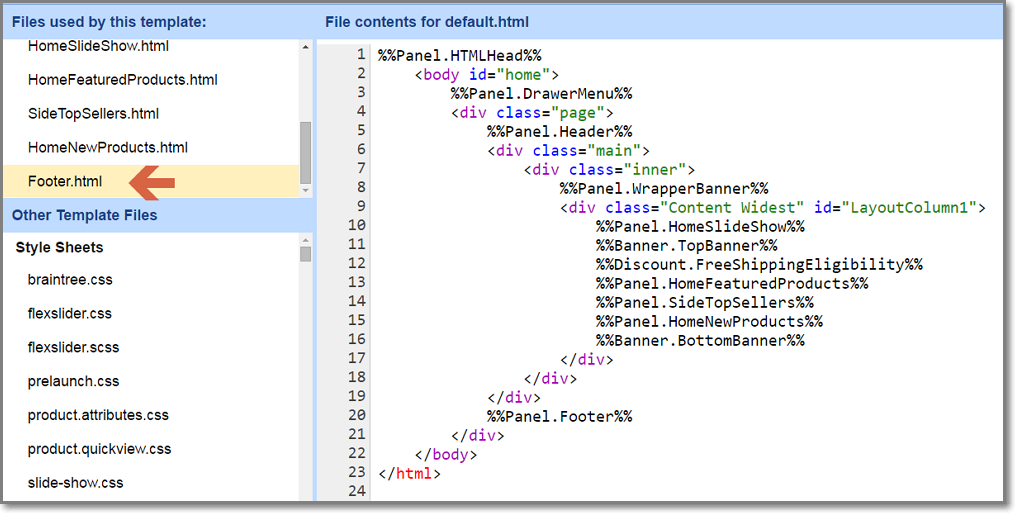1015x513 pixels.
Task: Open product.attributes.css file
Action: 98,416
